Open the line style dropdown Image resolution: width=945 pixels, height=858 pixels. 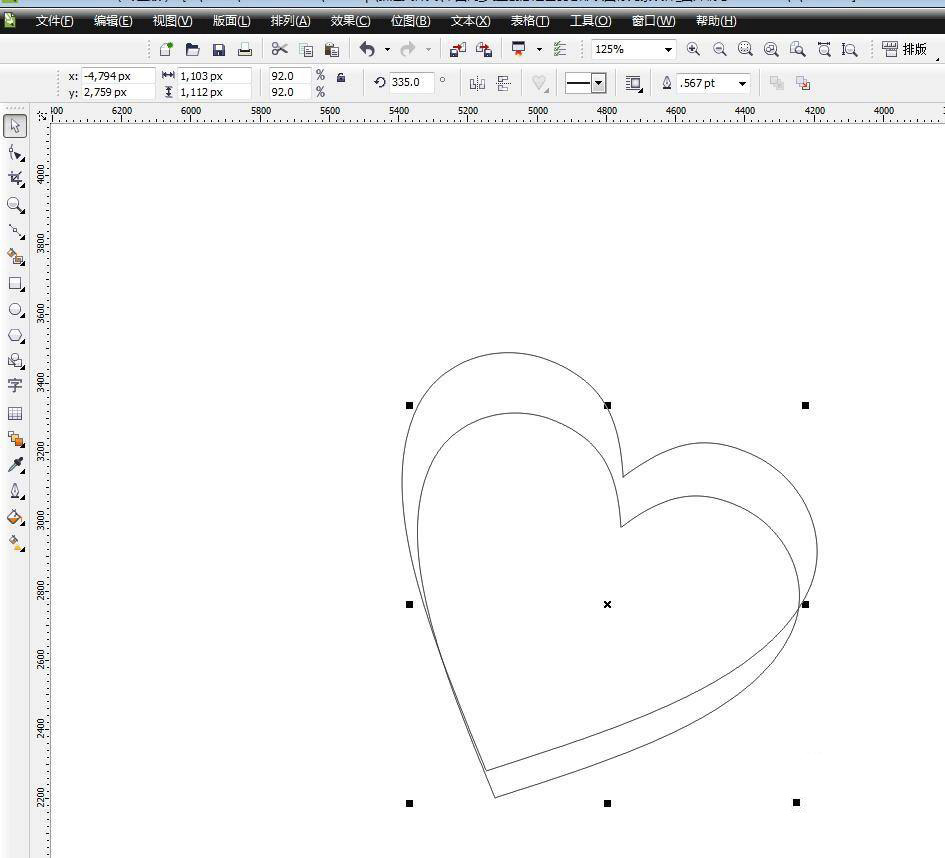coord(598,83)
